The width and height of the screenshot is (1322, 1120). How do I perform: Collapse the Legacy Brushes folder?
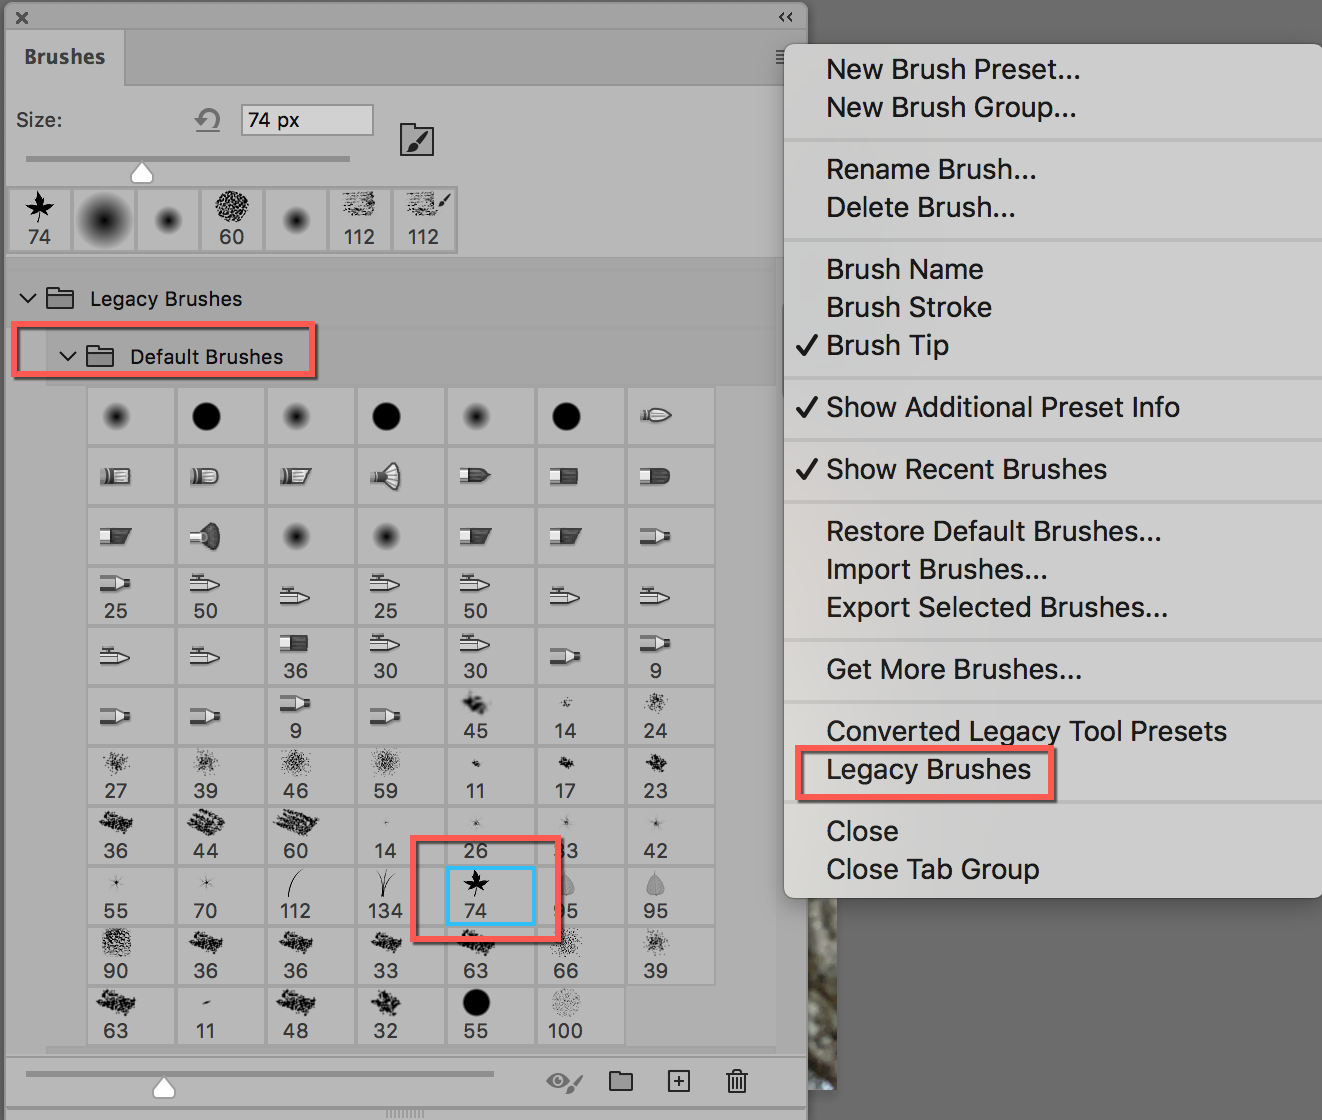pos(27,298)
